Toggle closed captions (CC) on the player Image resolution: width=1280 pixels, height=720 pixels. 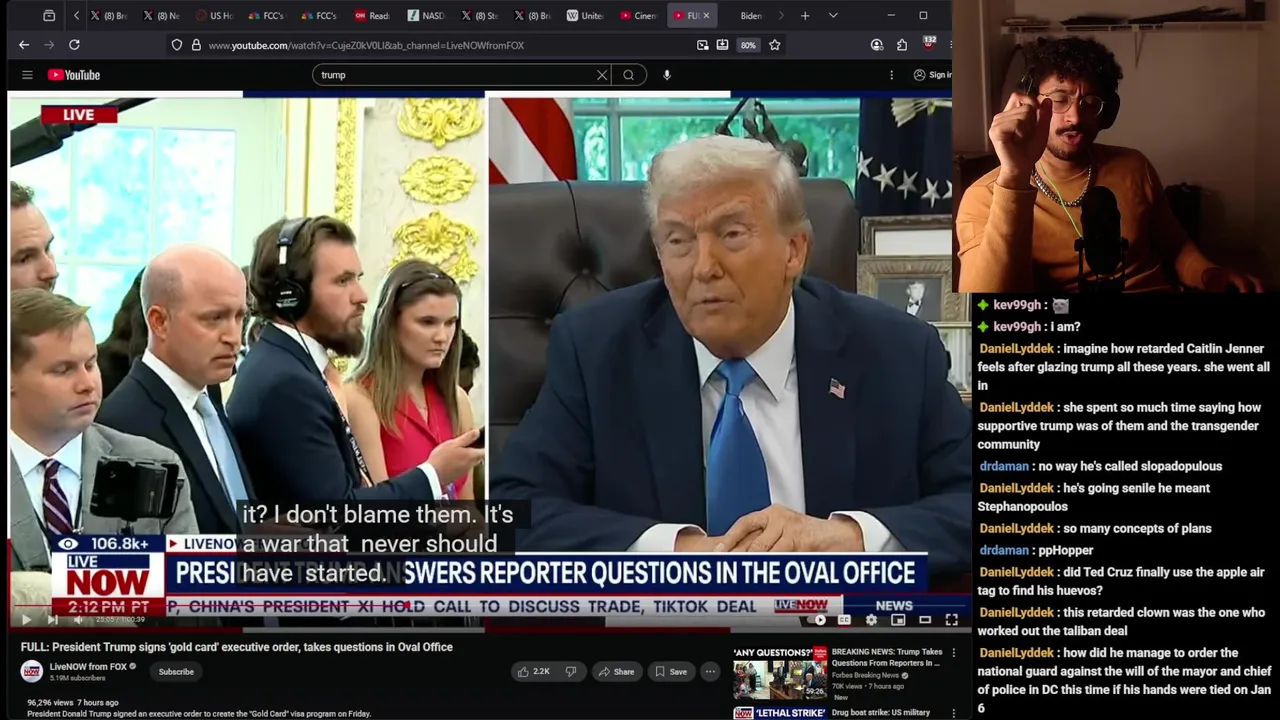(x=844, y=620)
